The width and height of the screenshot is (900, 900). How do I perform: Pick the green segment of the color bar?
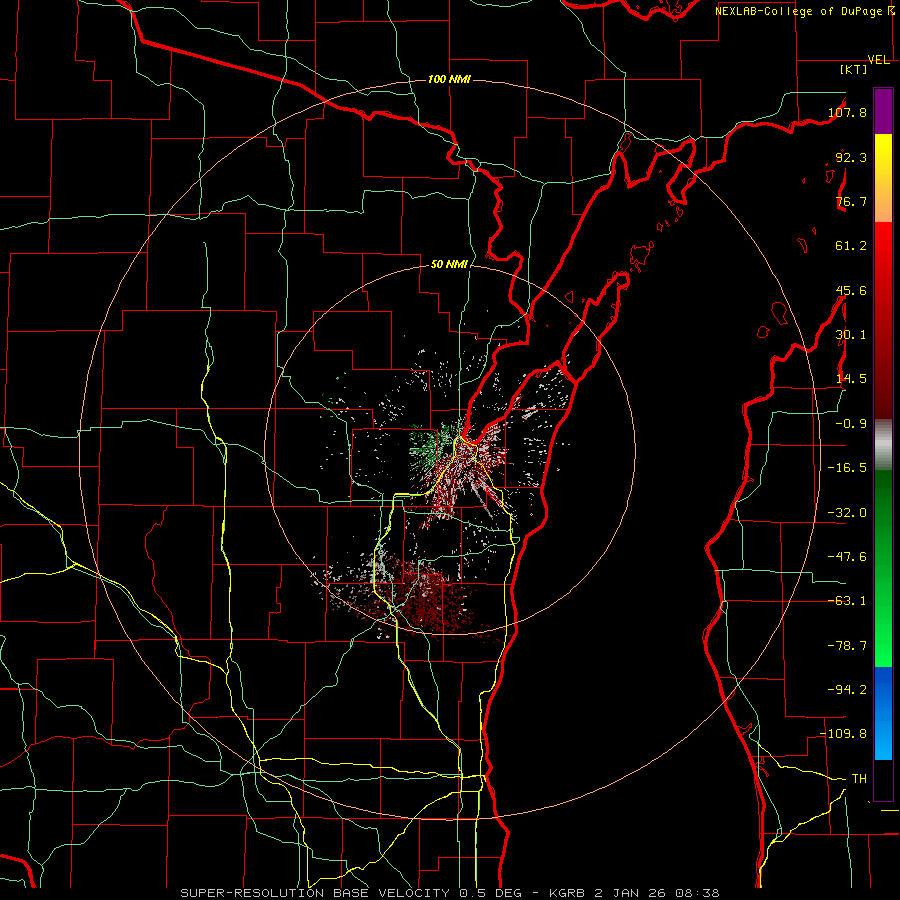883,568
